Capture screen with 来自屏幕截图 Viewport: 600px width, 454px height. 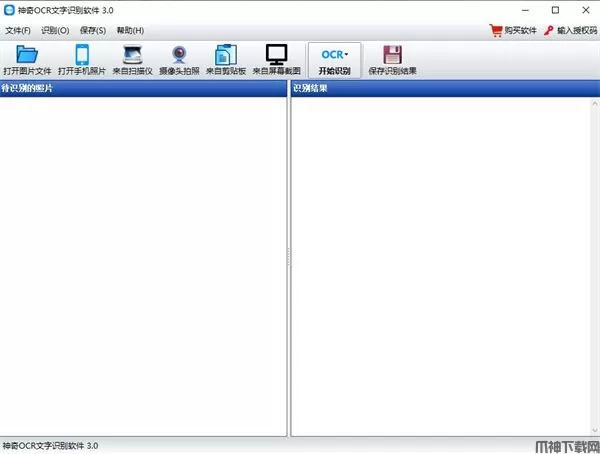click(x=277, y=60)
